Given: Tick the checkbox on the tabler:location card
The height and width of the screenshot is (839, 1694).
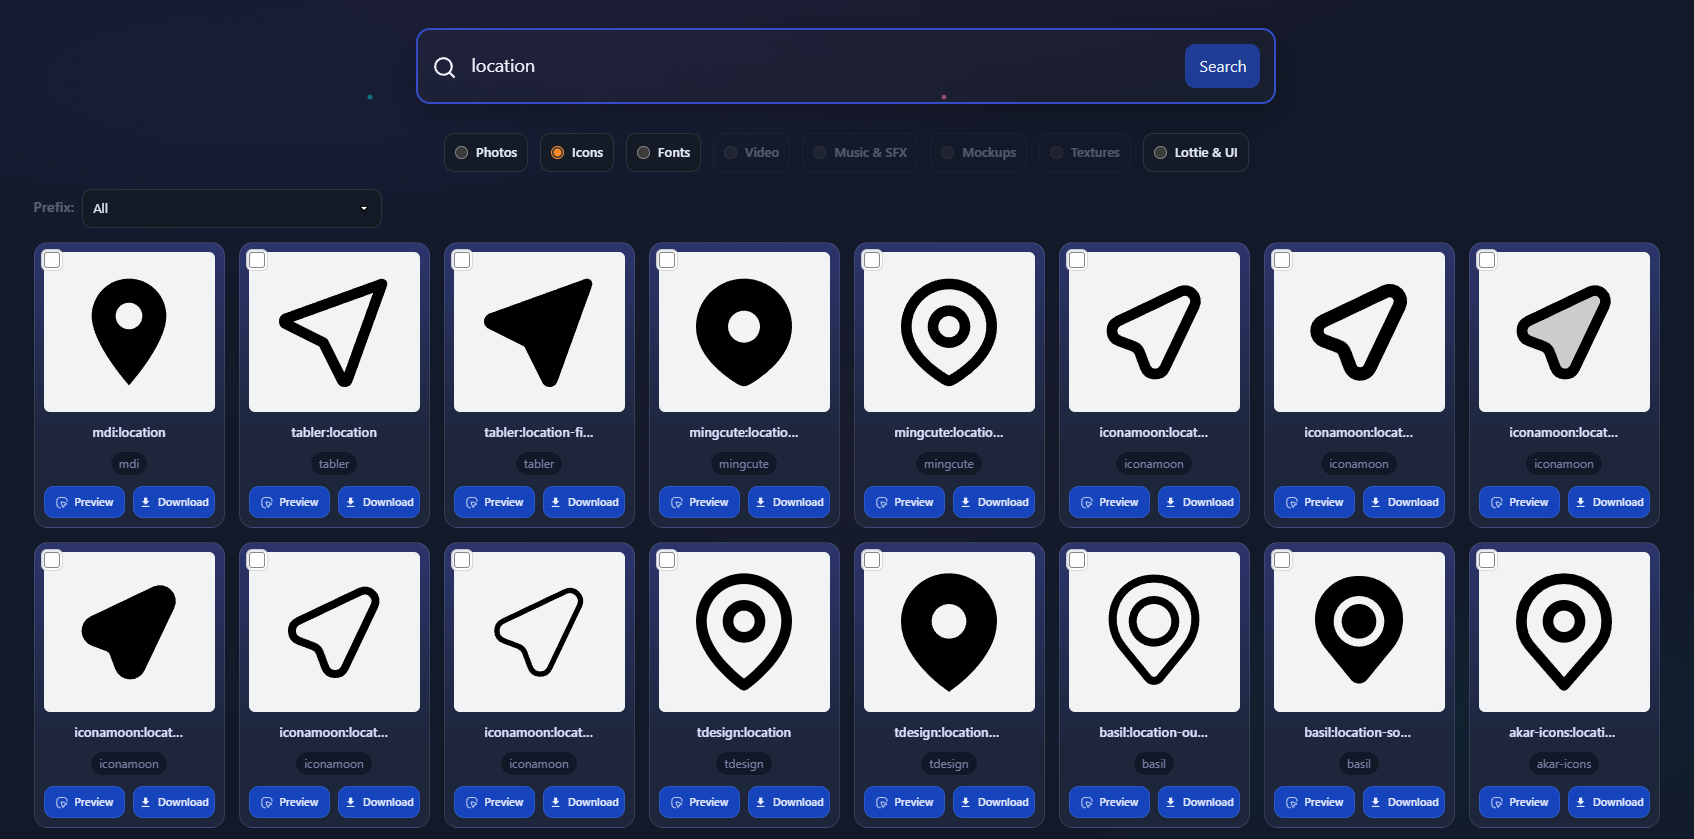Looking at the screenshot, I should (x=257, y=260).
